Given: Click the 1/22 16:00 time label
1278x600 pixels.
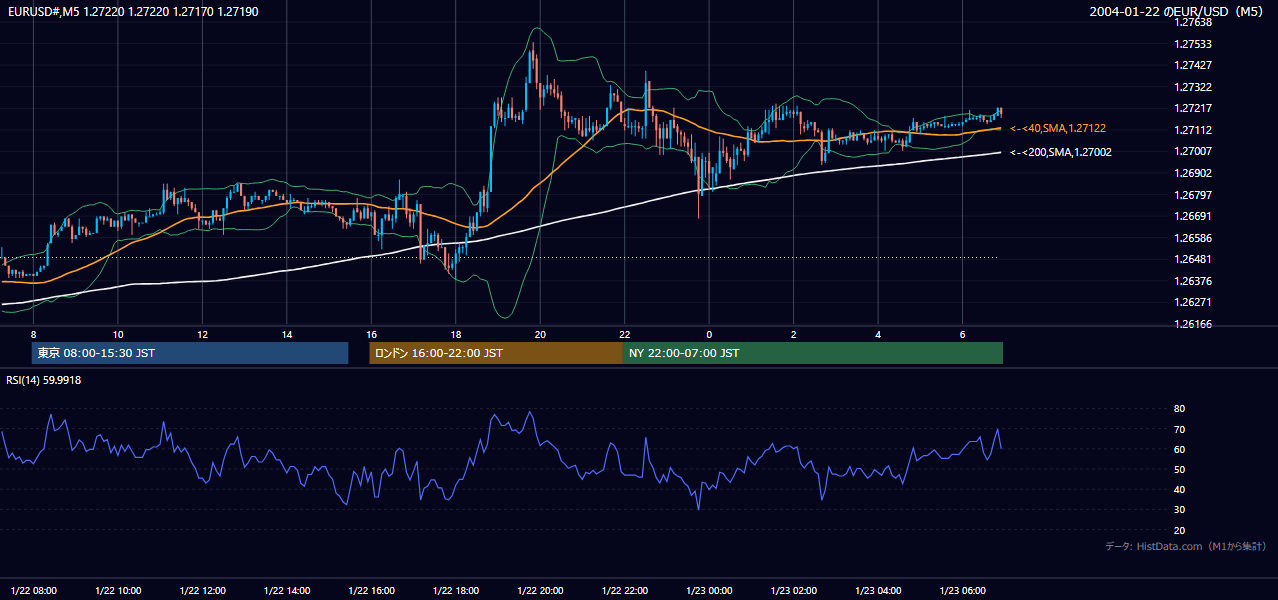Looking at the screenshot, I should pyautogui.click(x=371, y=590).
